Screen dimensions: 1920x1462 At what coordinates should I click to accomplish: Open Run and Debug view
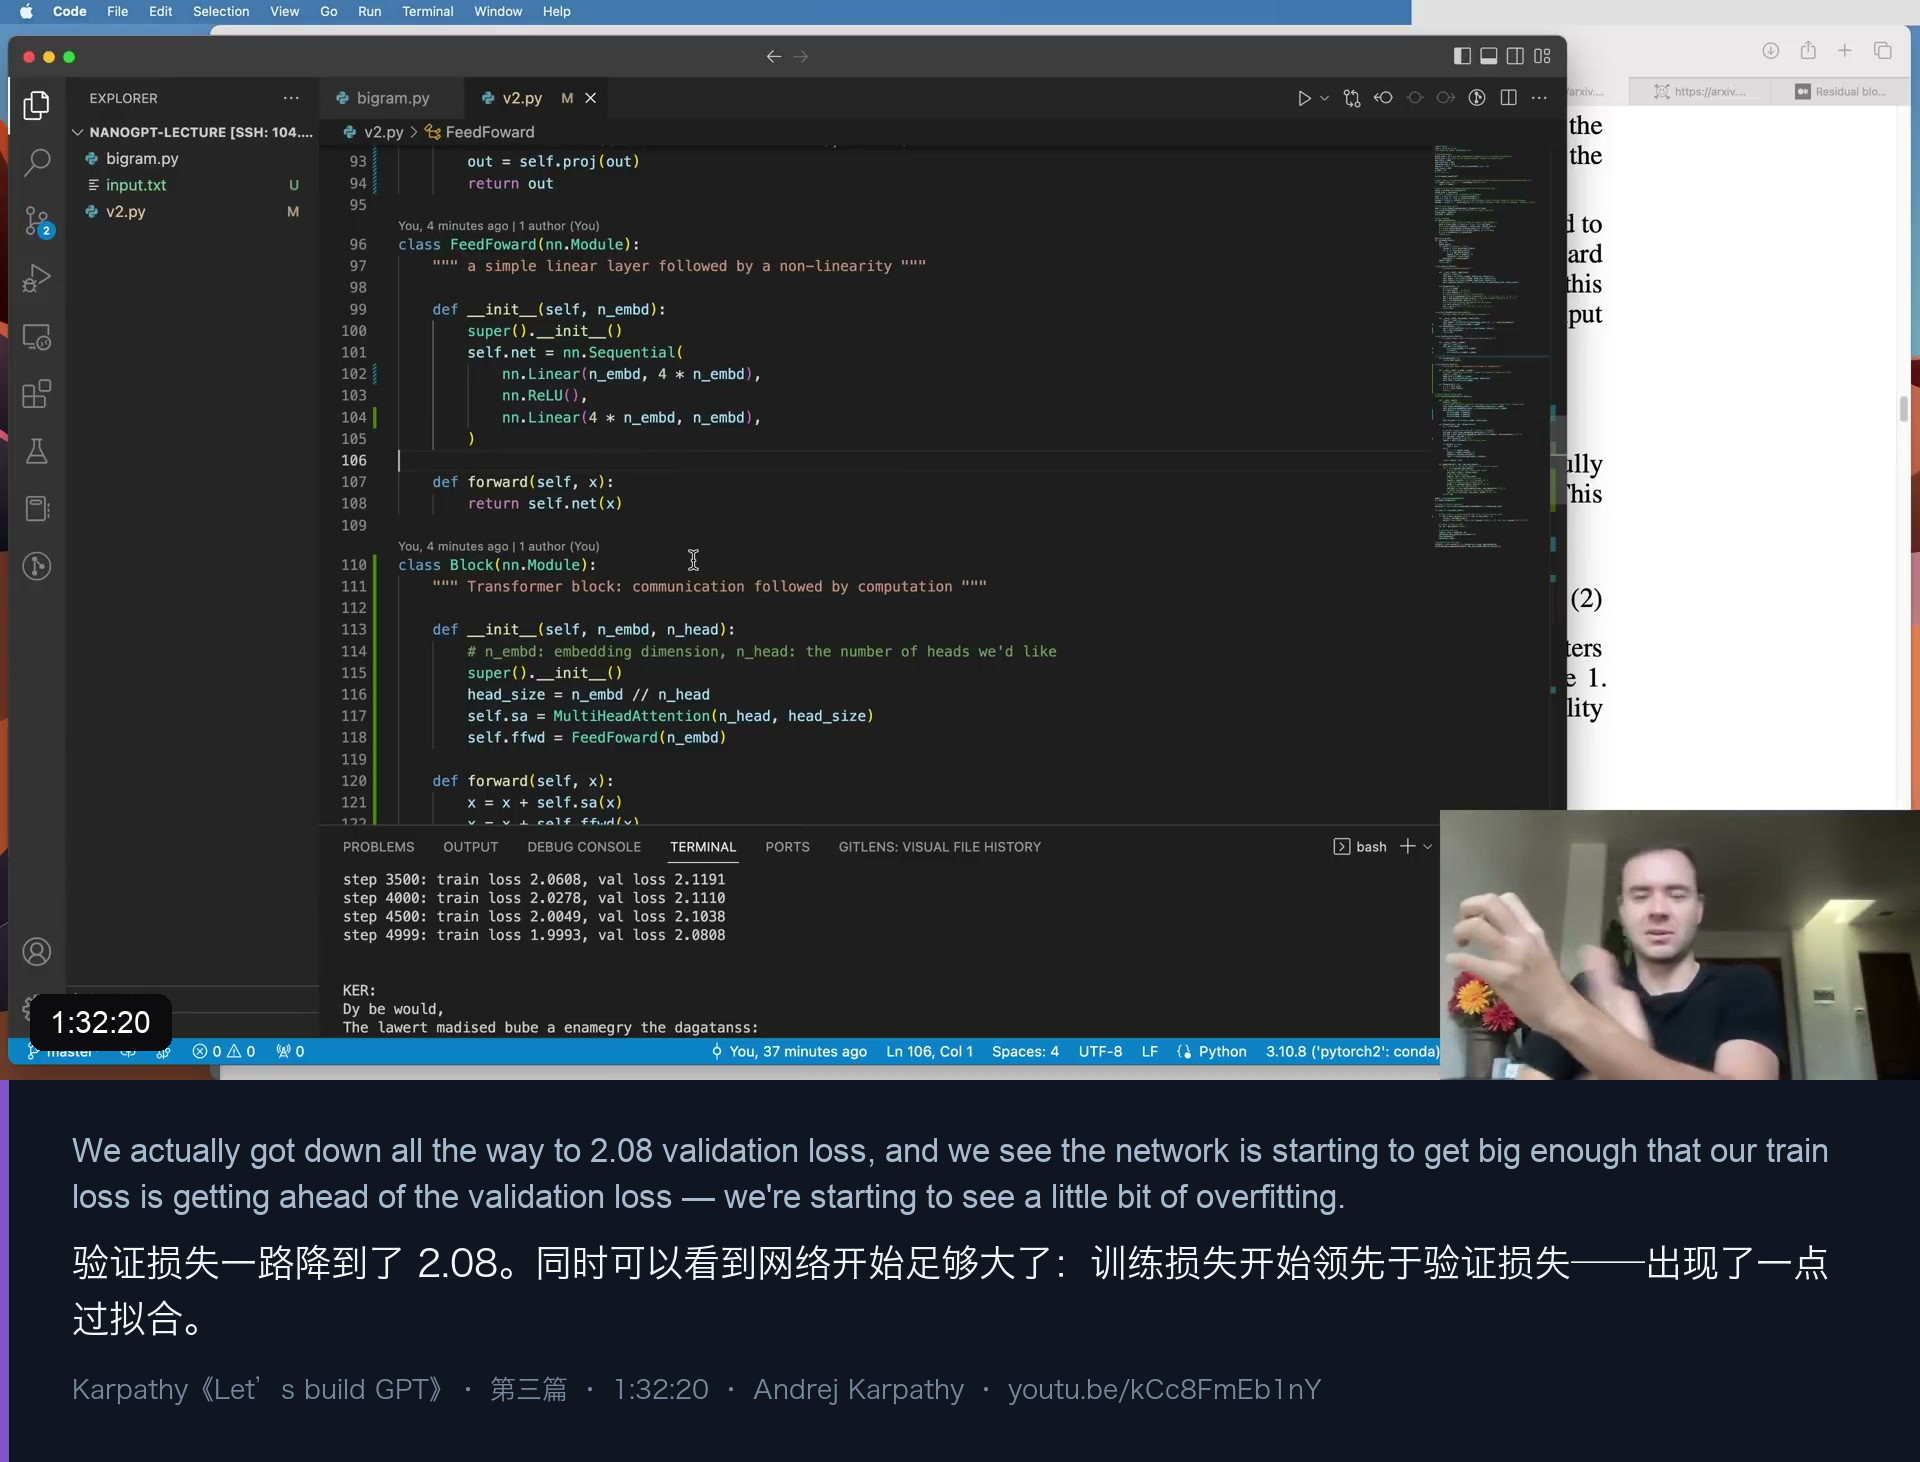coord(37,278)
